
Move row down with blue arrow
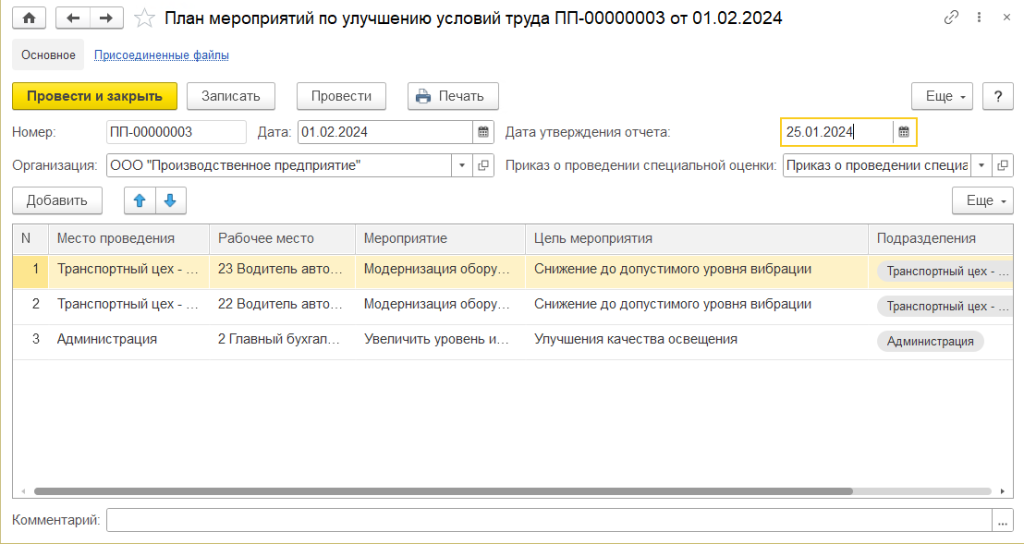[x=169, y=200]
